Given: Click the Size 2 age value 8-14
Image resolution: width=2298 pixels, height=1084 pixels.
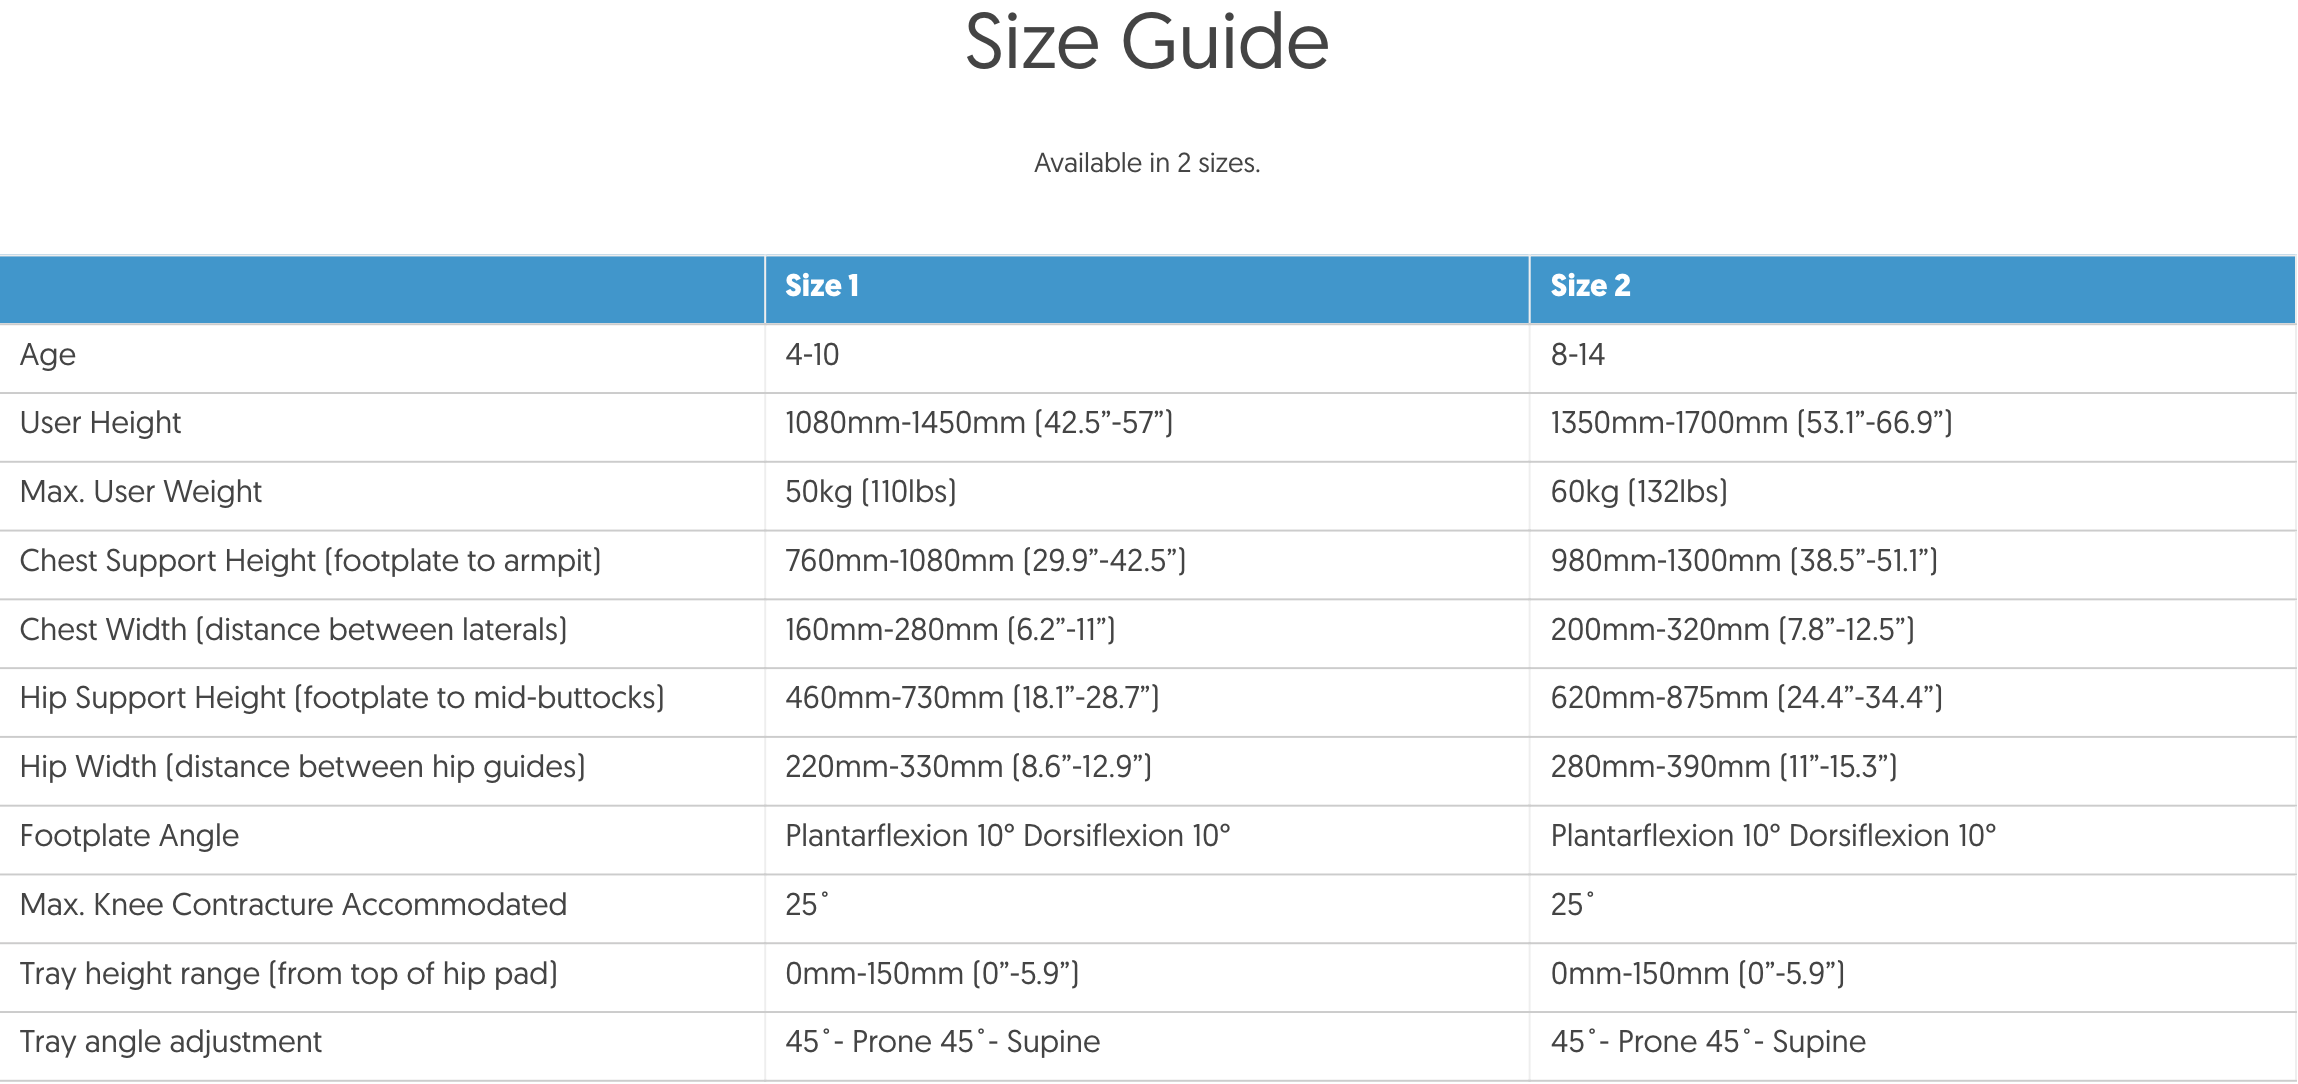Looking at the screenshot, I should (x=1577, y=355).
